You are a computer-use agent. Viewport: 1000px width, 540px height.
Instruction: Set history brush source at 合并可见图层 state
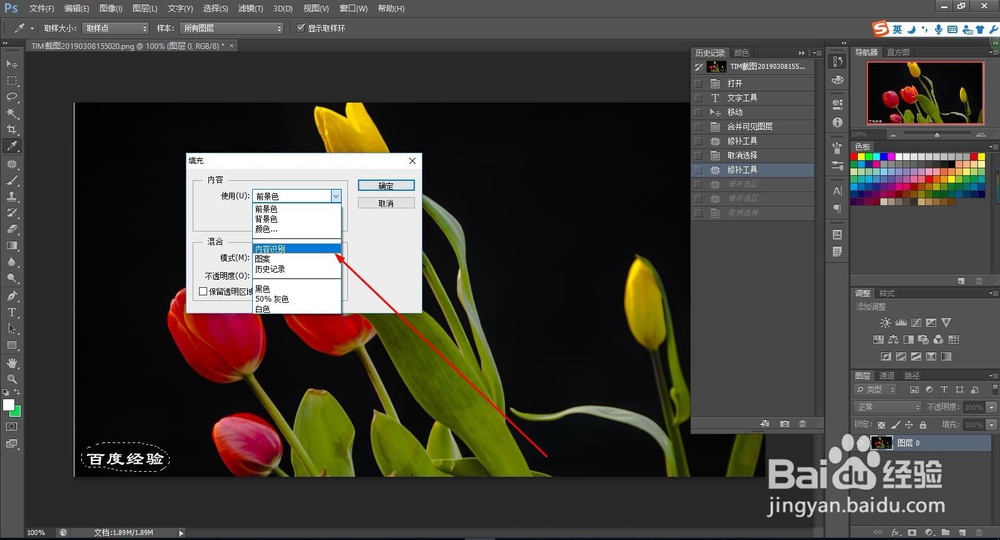click(698, 126)
